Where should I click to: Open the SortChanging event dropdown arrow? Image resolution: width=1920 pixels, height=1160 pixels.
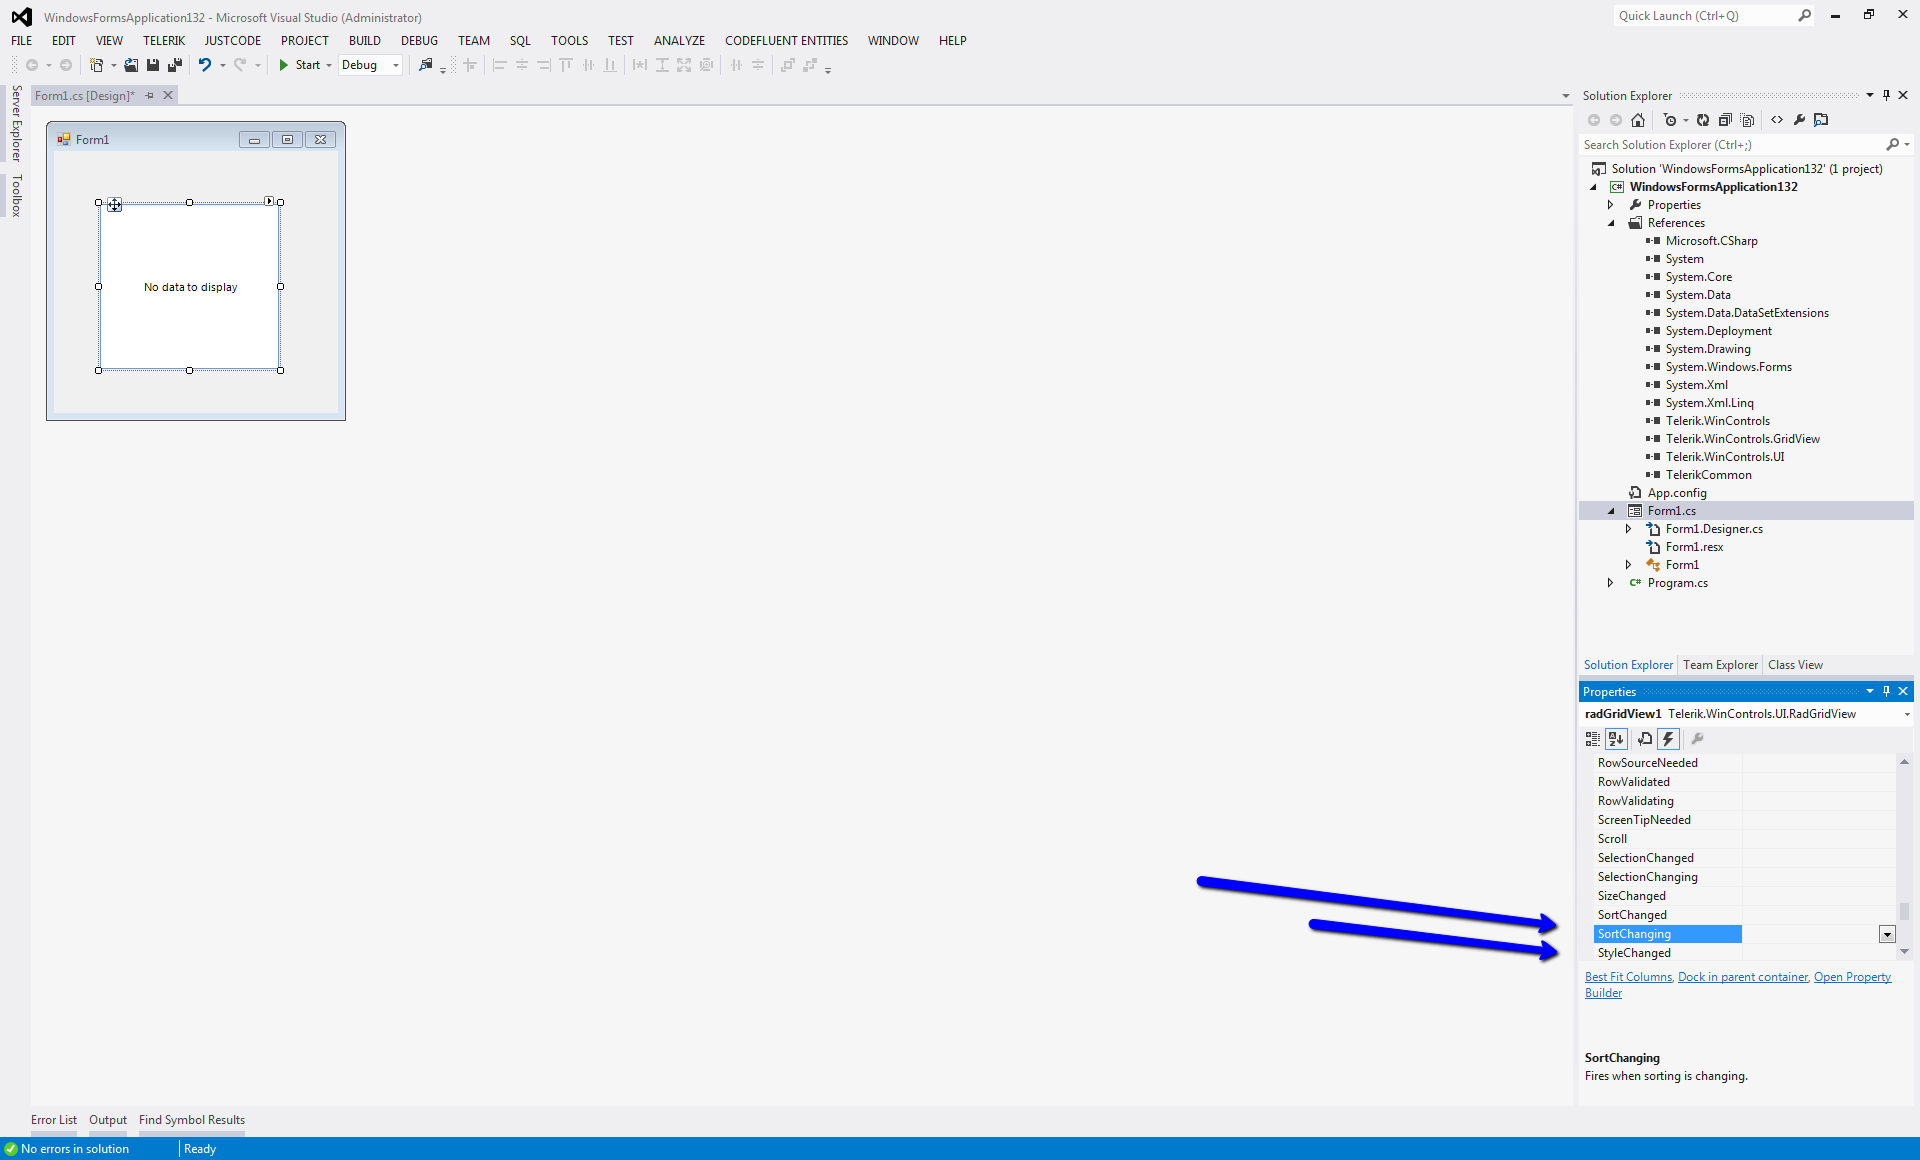1887,934
